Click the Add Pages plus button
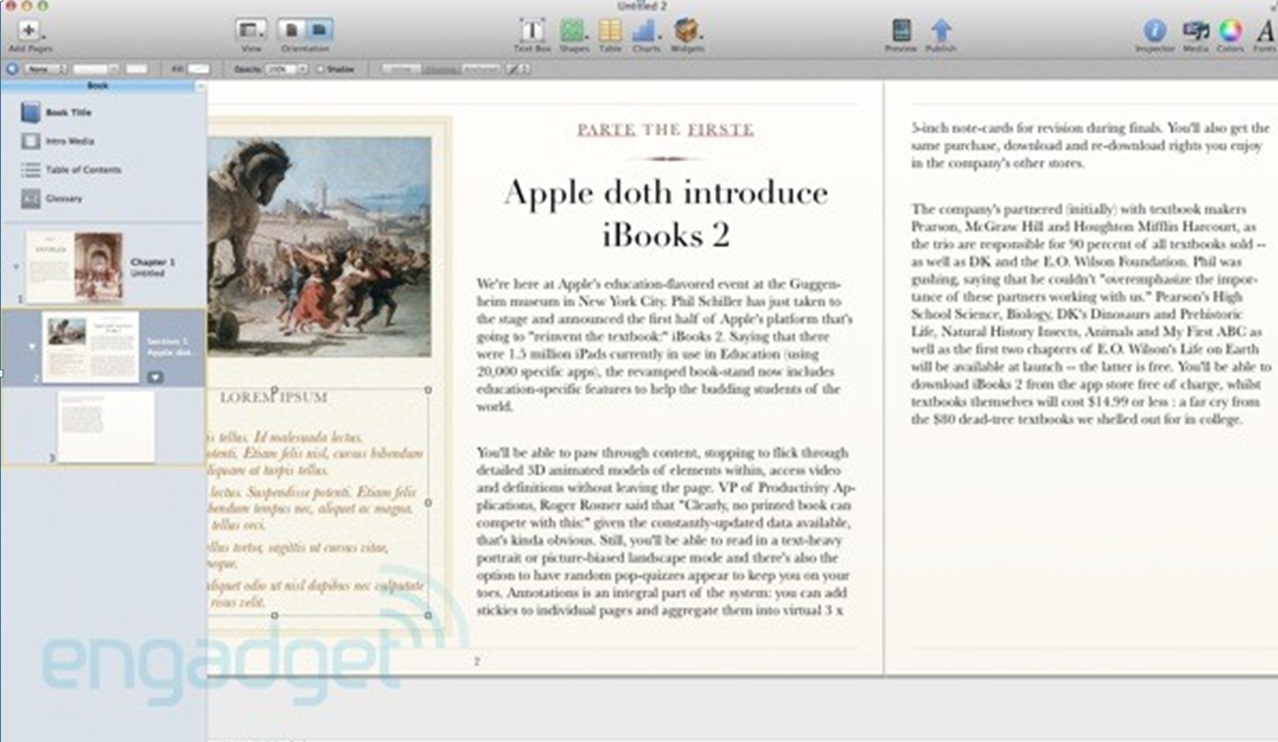Image resolution: width=1278 pixels, height=742 pixels. [x=29, y=30]
